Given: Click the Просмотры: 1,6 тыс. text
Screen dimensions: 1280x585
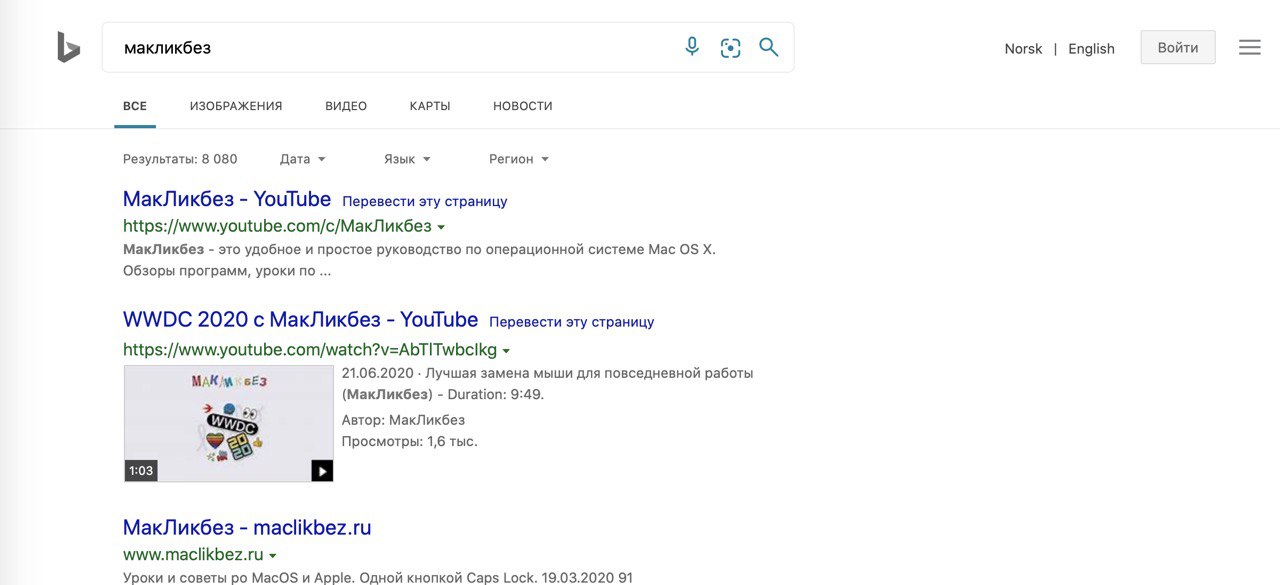Looking at the screenshot, I should click(x=410, y=441).
